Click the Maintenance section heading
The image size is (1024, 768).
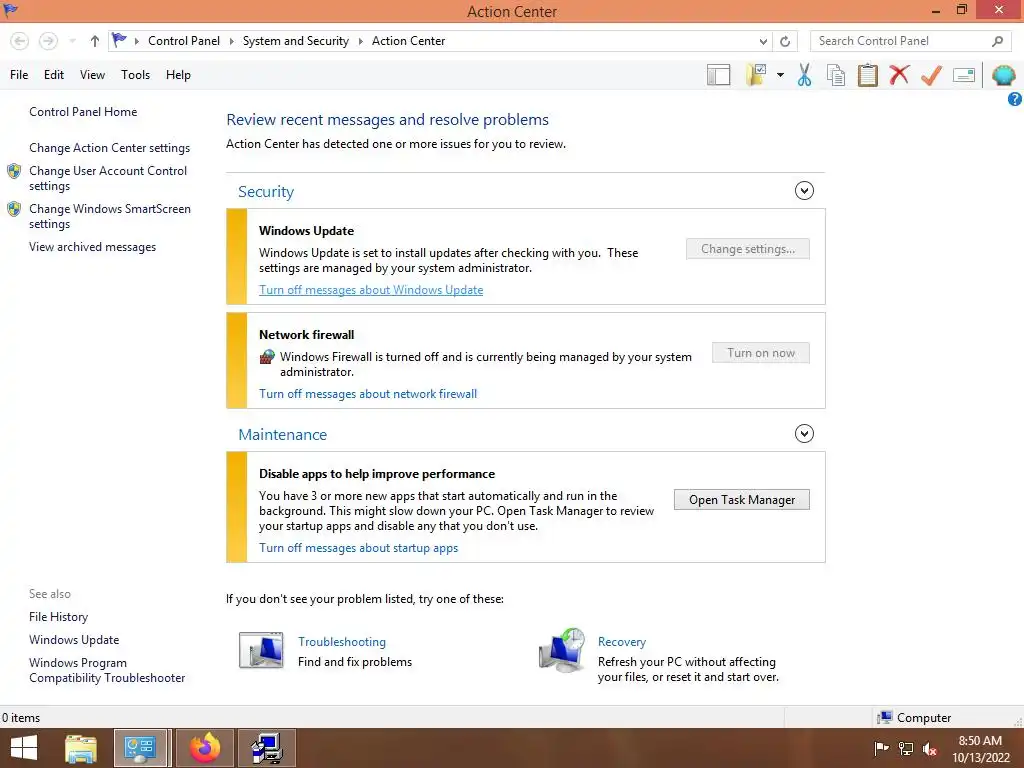click(282, 434)
